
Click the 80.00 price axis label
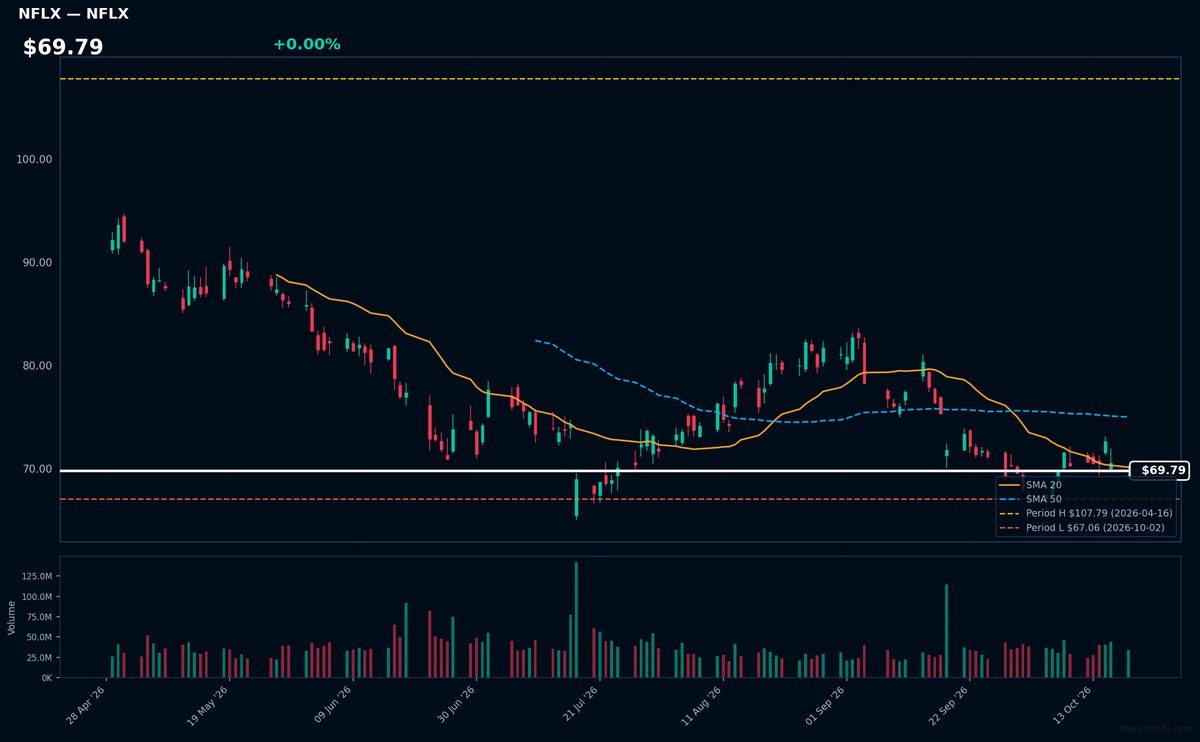pyautogui.click(x=37, y=366)
